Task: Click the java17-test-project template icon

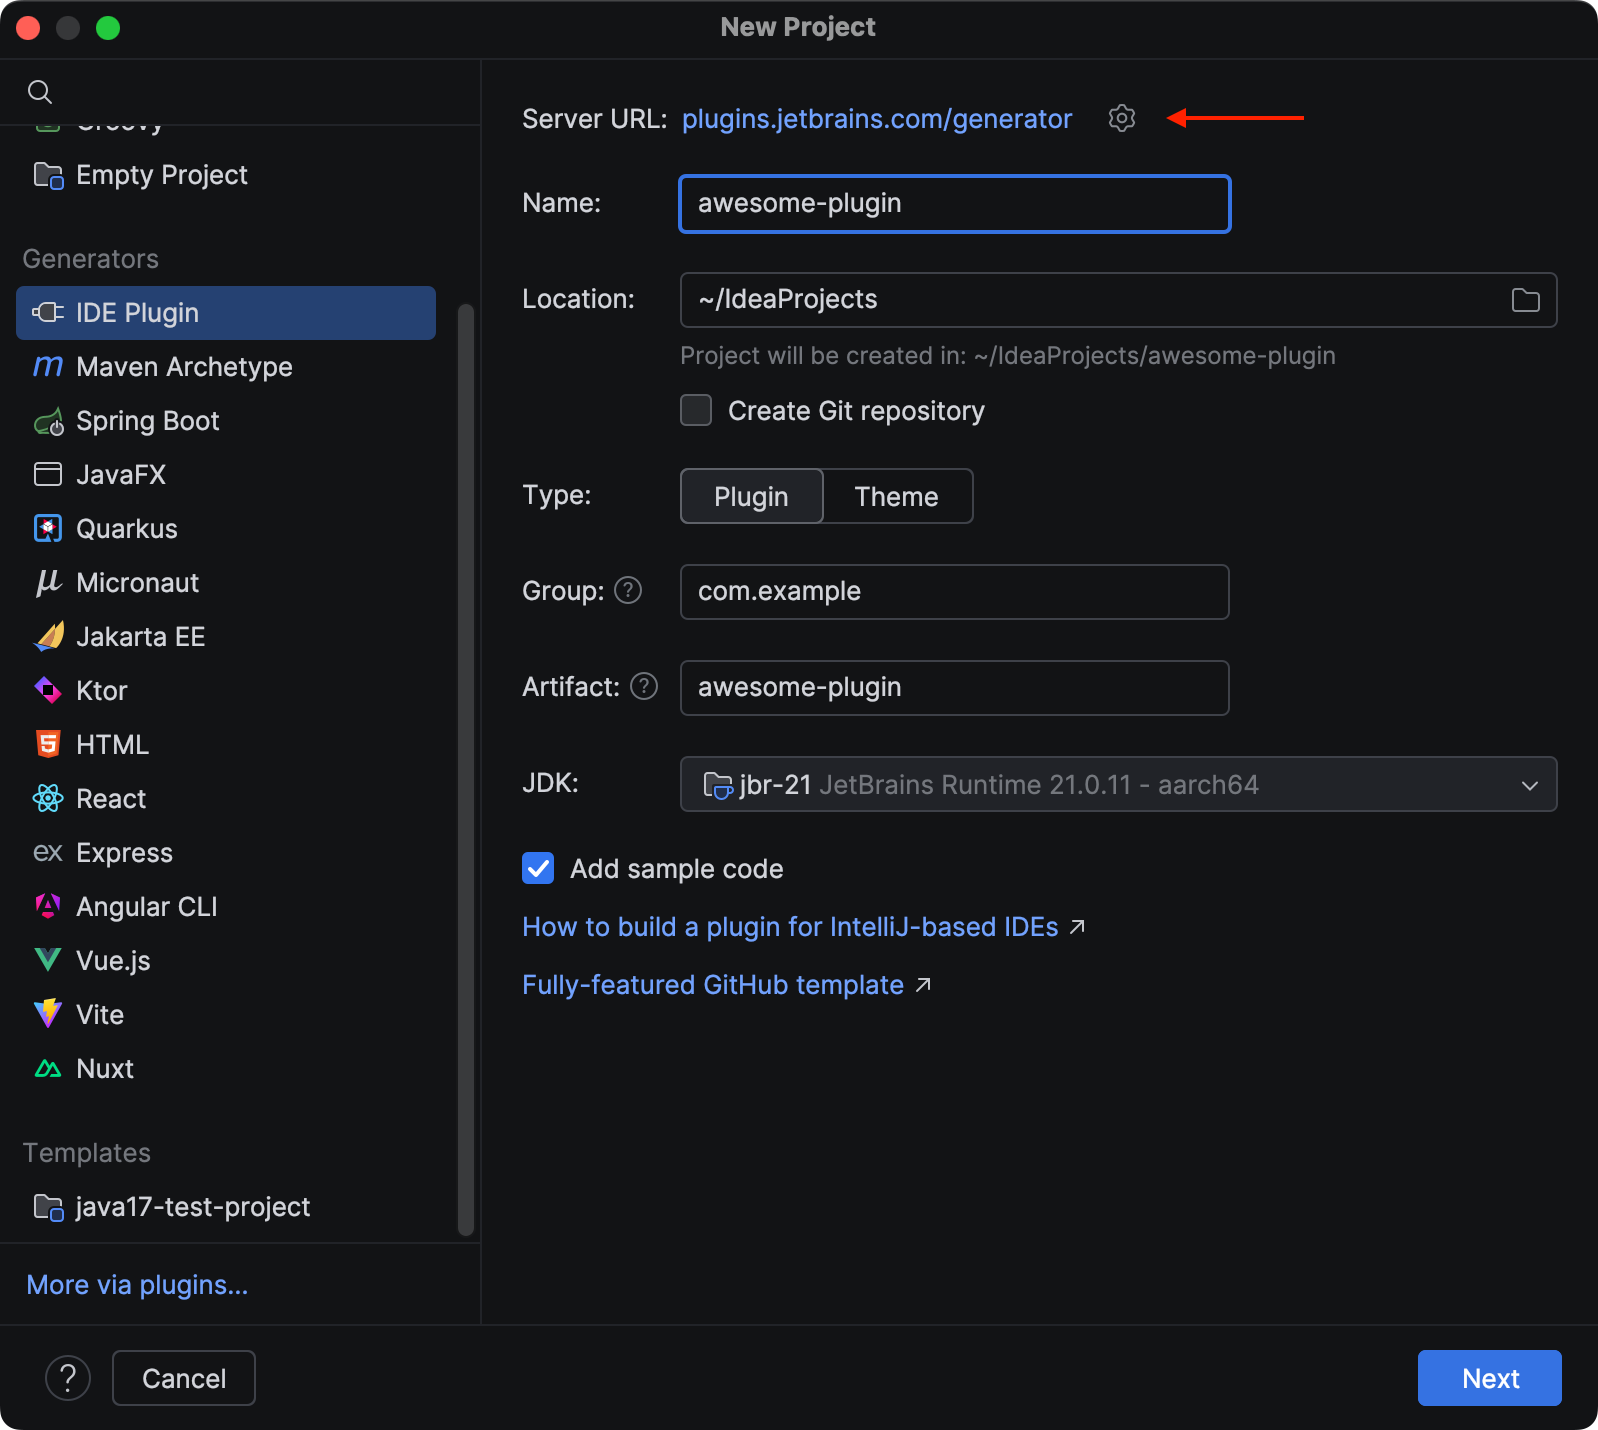Action: 48,1207
